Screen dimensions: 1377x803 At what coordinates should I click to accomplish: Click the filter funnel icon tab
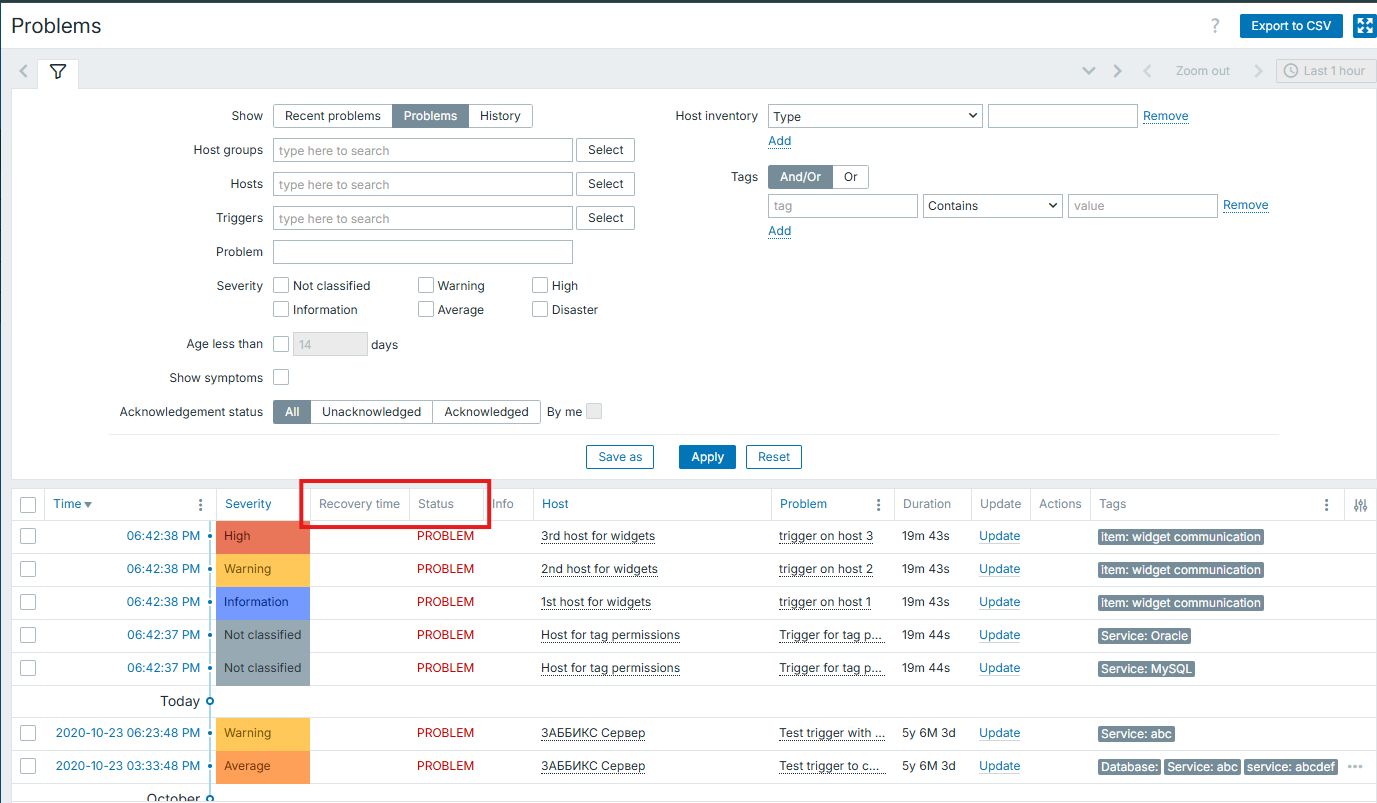click(x=58, y=72)
